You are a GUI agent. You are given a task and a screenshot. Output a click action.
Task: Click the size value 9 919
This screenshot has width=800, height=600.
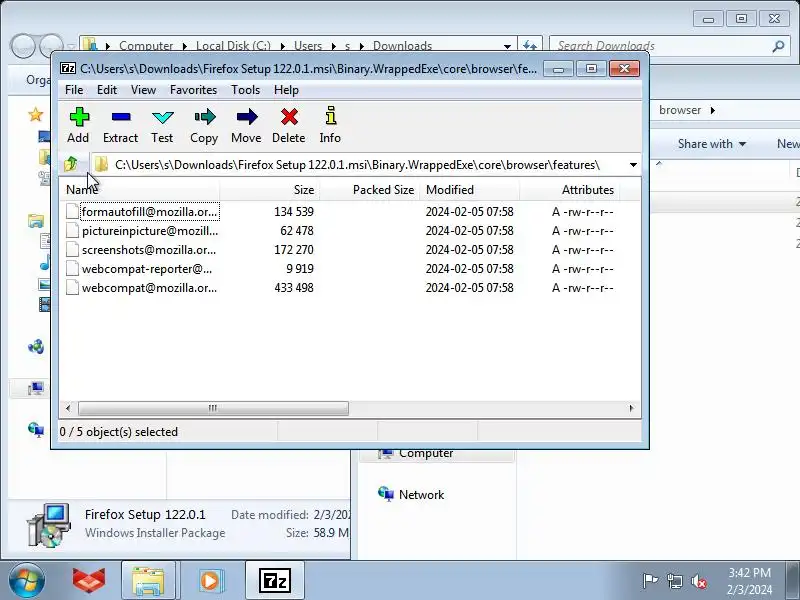[300, 269]
